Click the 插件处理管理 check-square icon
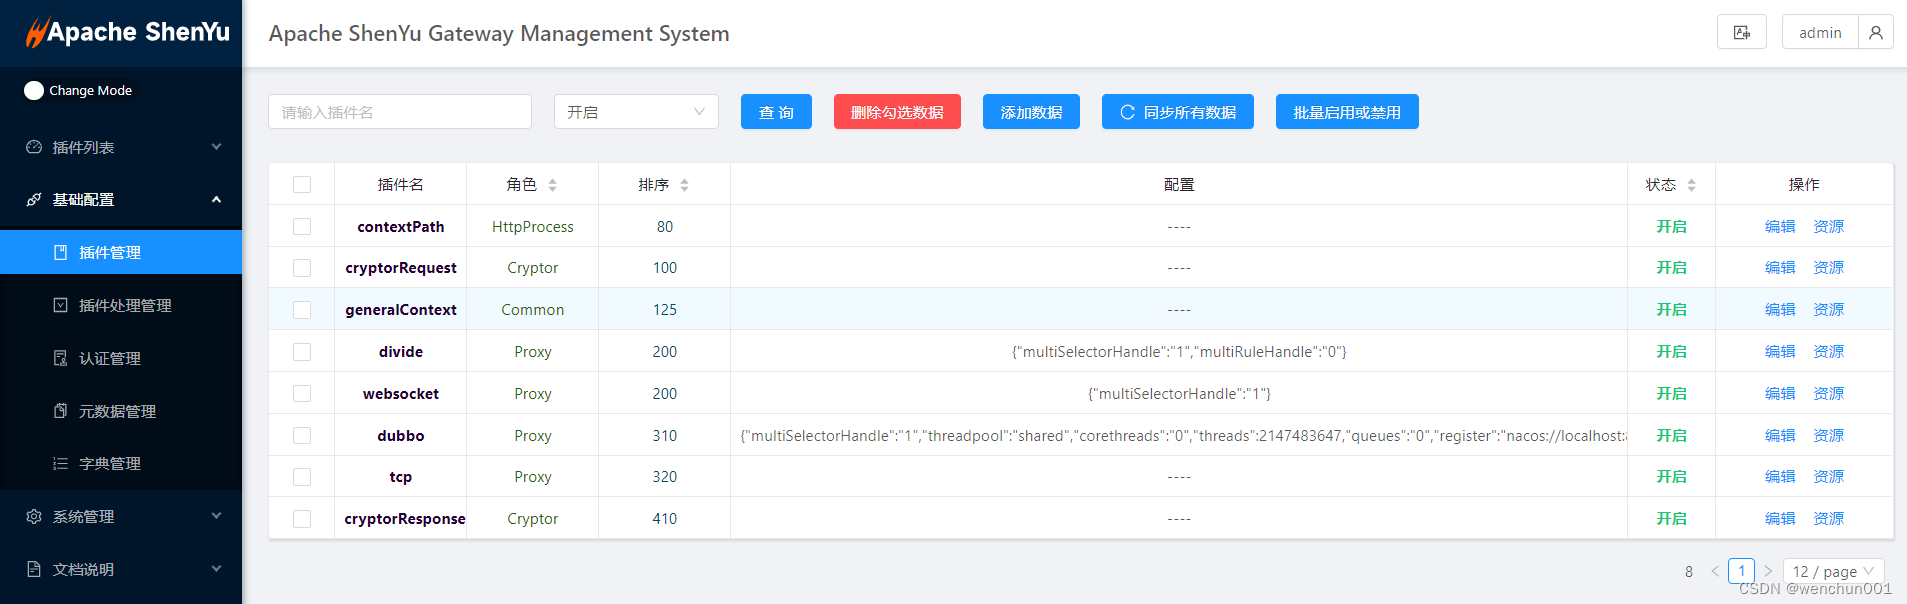This screenshot has width=1907, height=604. [x=61, y=305]
